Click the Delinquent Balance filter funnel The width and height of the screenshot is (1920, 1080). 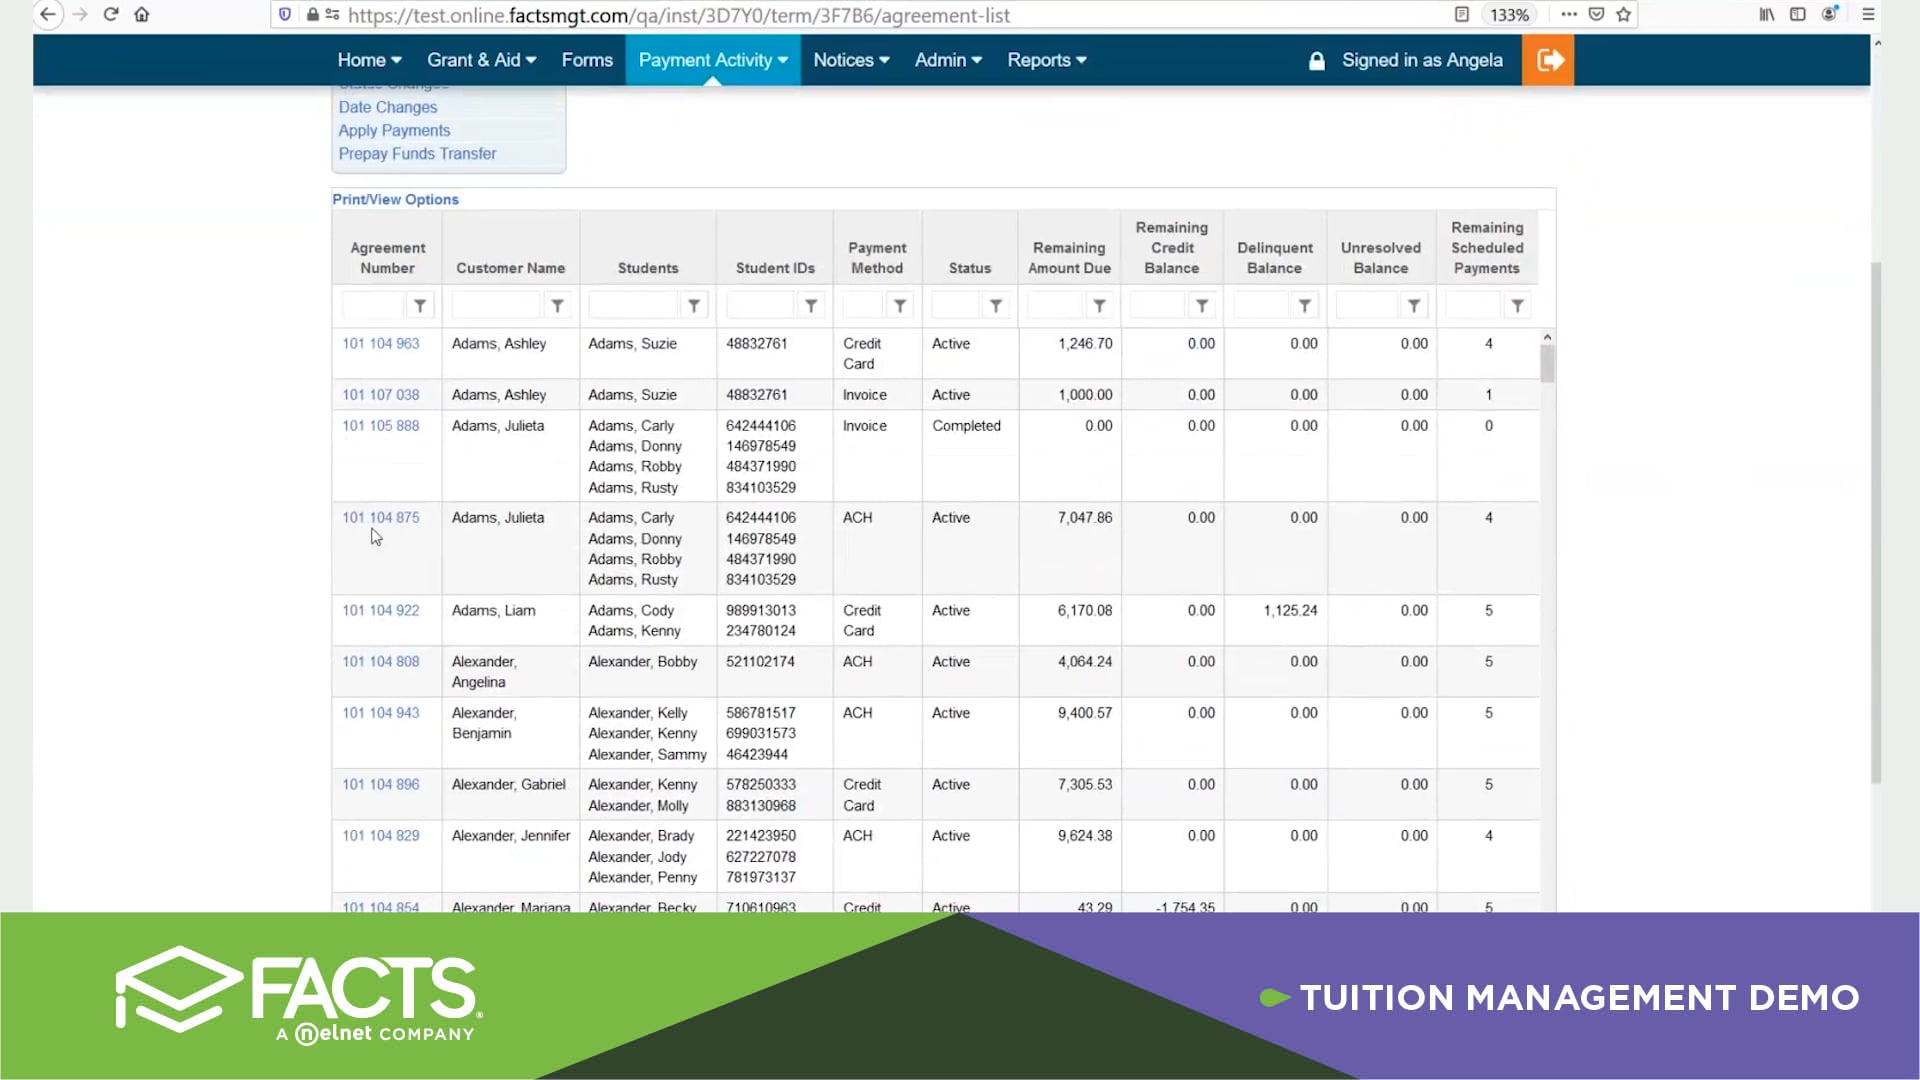click(x=1304, y=306)
